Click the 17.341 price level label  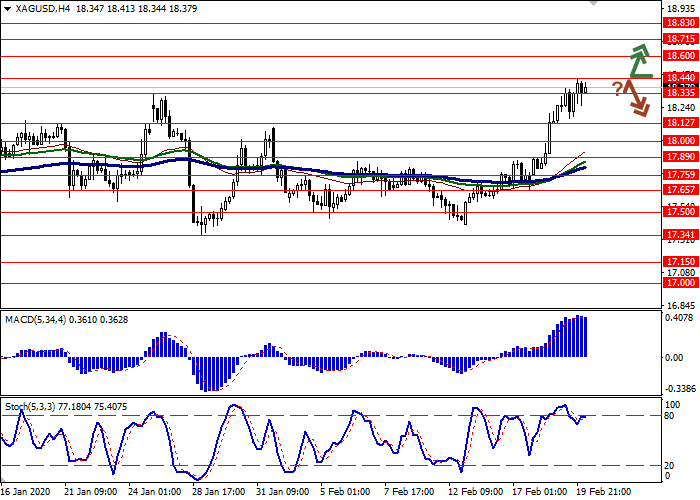pyautogui.click(x=680, y=235)
